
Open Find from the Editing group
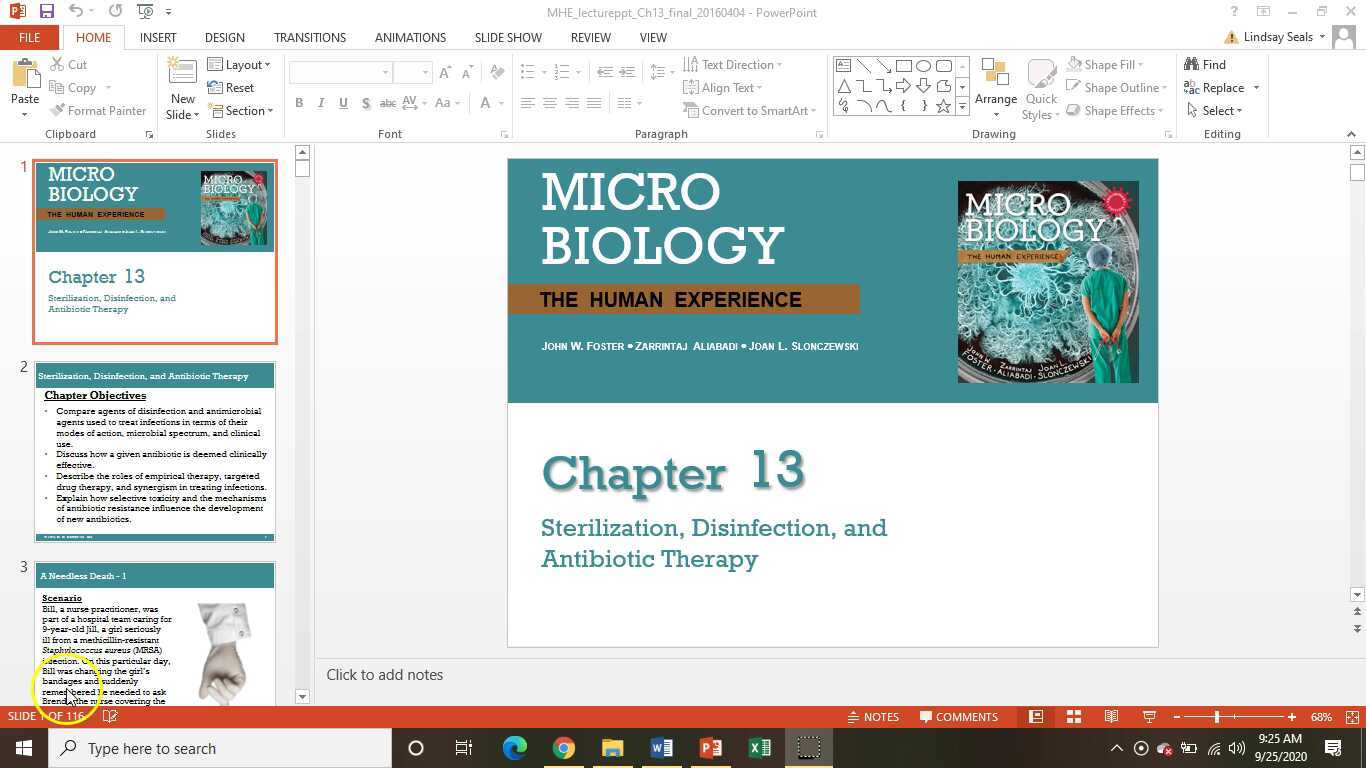tap(1207, 64)
